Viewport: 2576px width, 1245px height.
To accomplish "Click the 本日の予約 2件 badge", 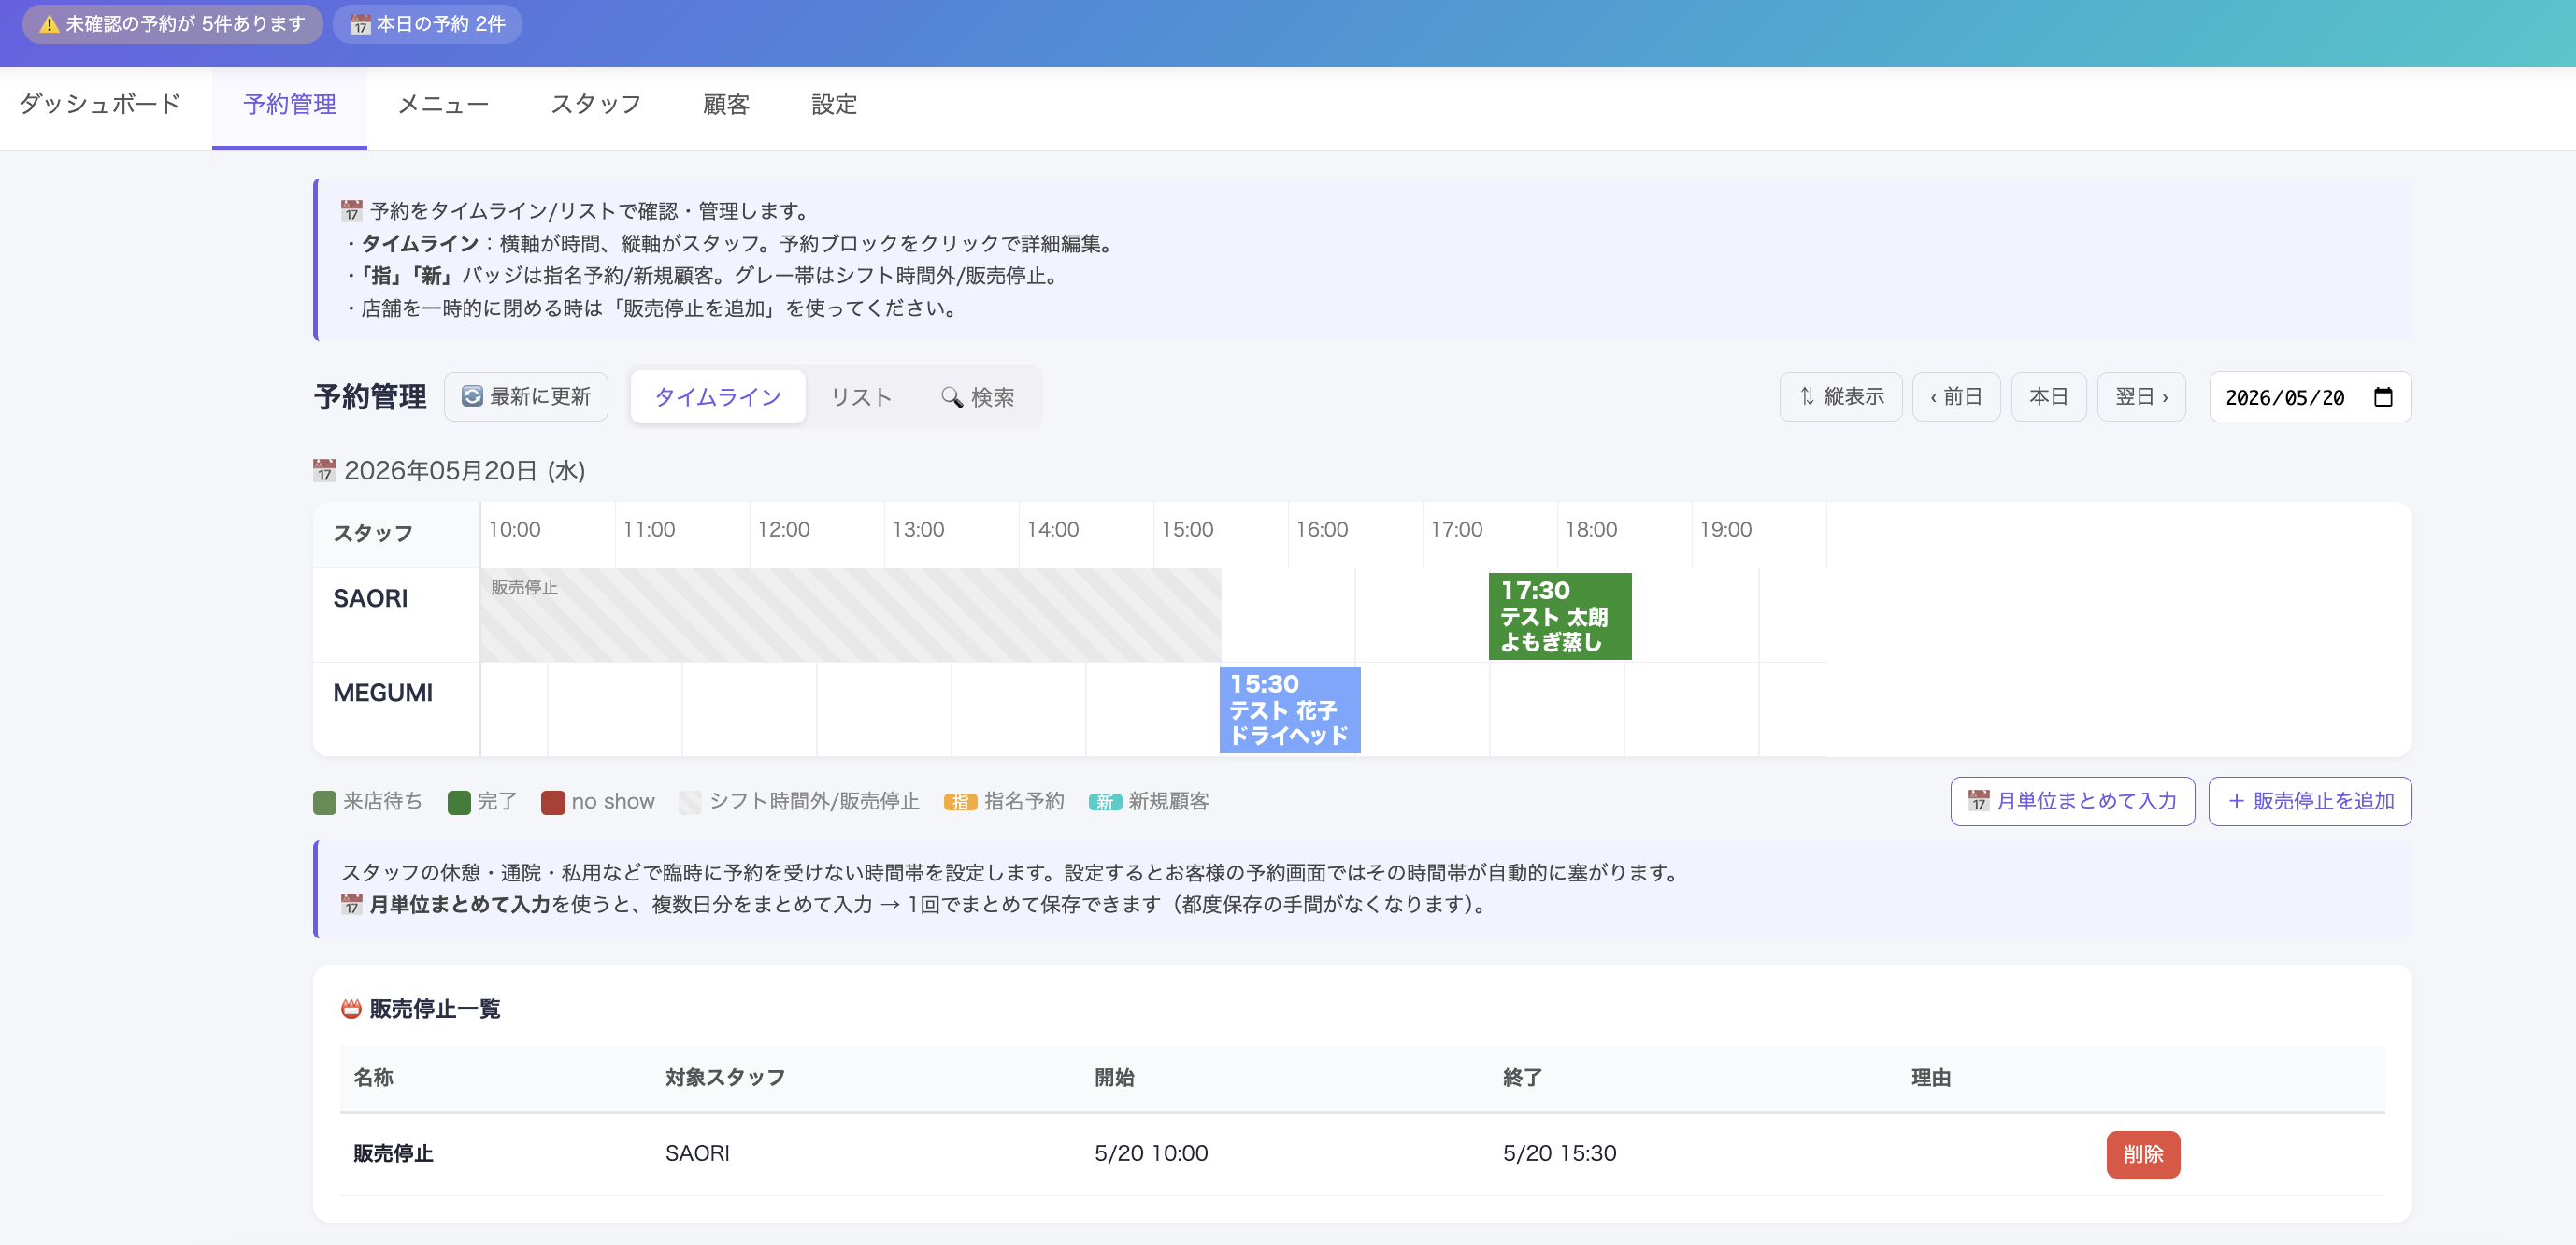I will (427, 24).
